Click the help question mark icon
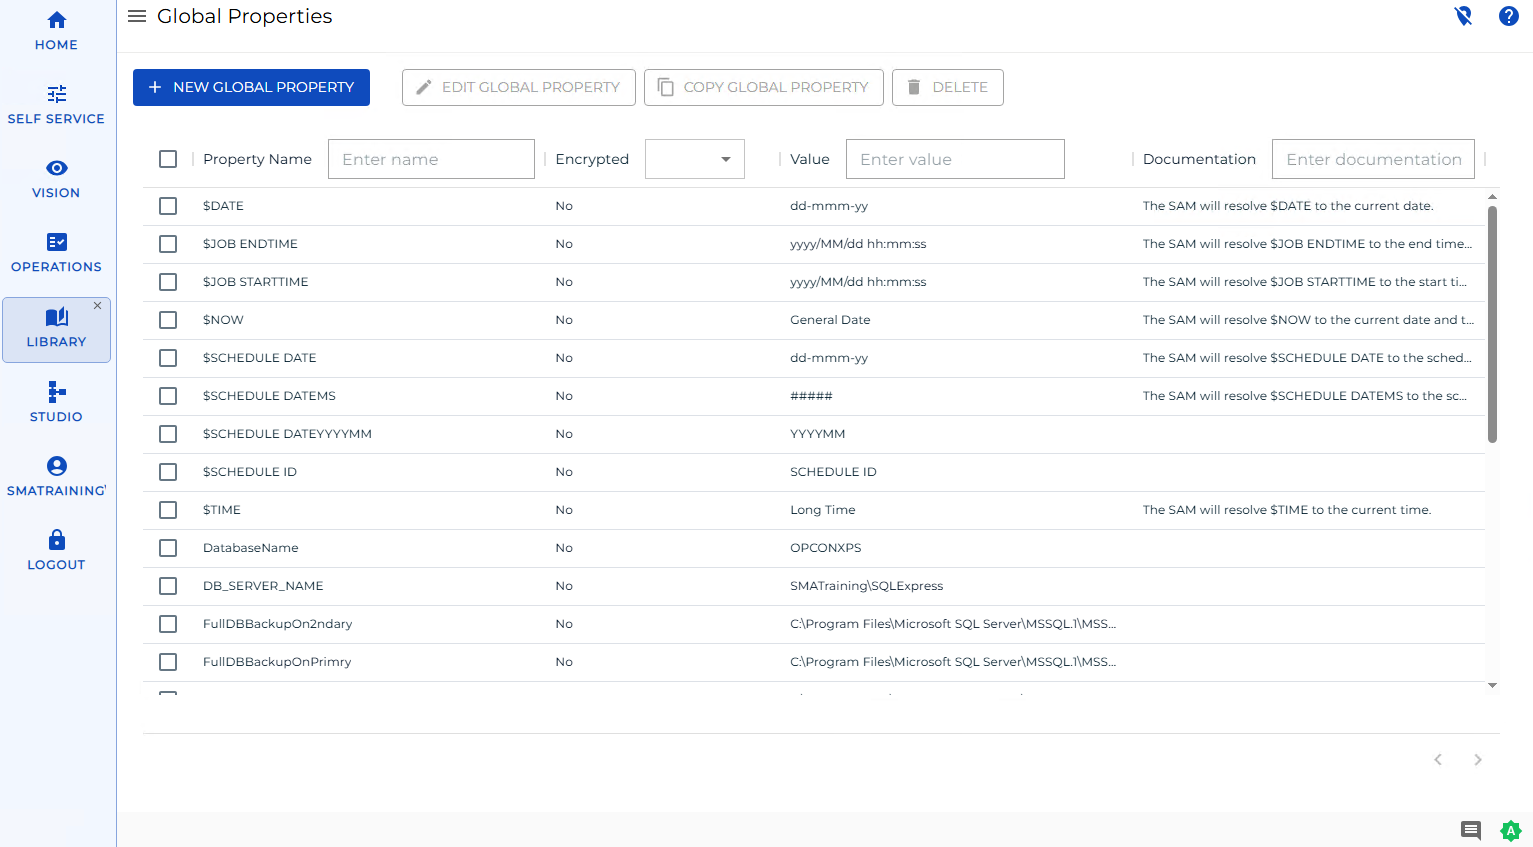Viewport: 1533px width, 847px height. (1509, 16)
